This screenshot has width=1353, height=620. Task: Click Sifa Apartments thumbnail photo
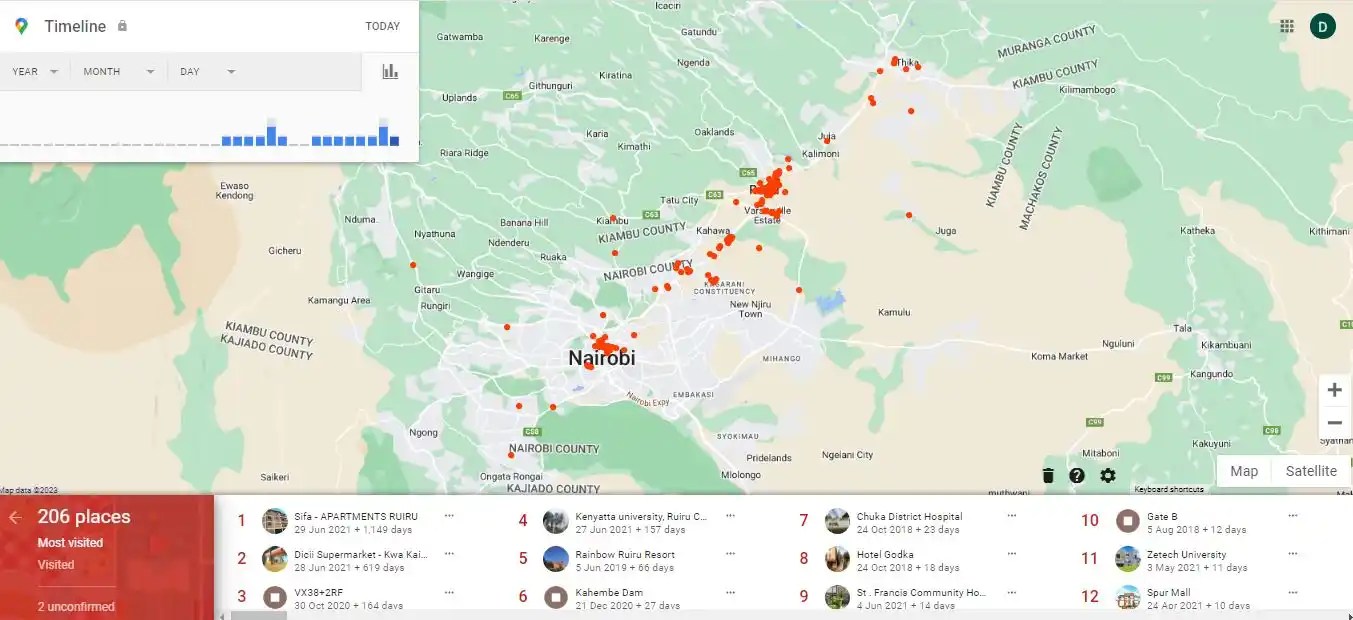click(x=275, y=521)
